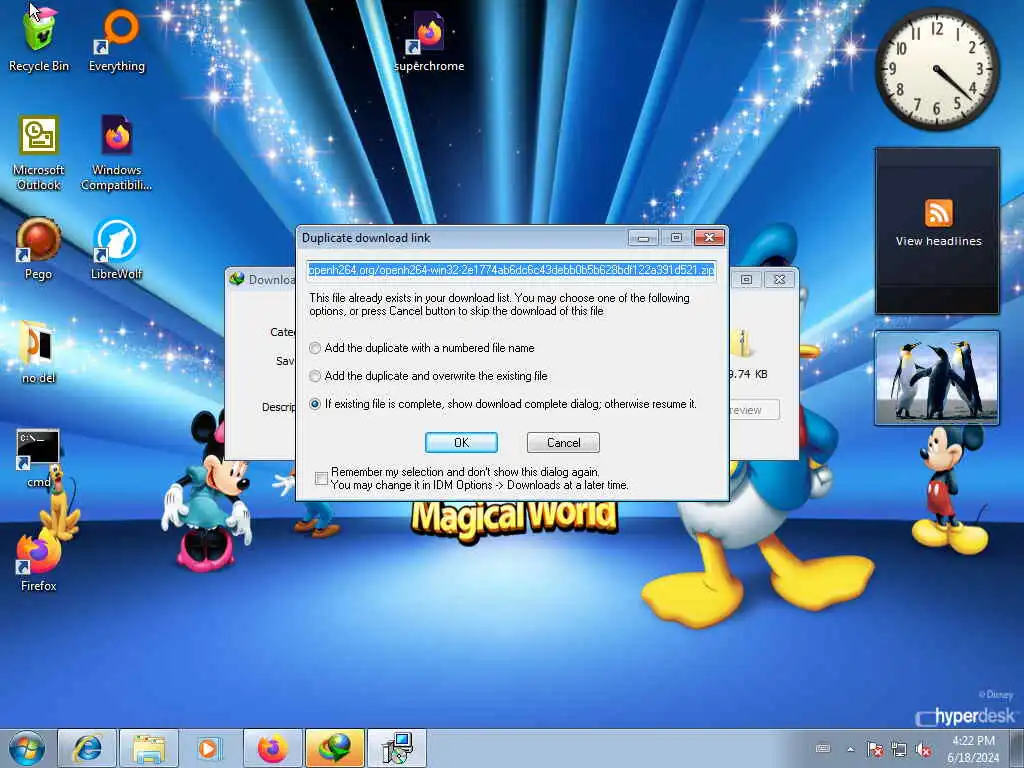1024x768 pixels.
Task: Minimize the Duplicate download link dialog
Action: pos(643,238)
